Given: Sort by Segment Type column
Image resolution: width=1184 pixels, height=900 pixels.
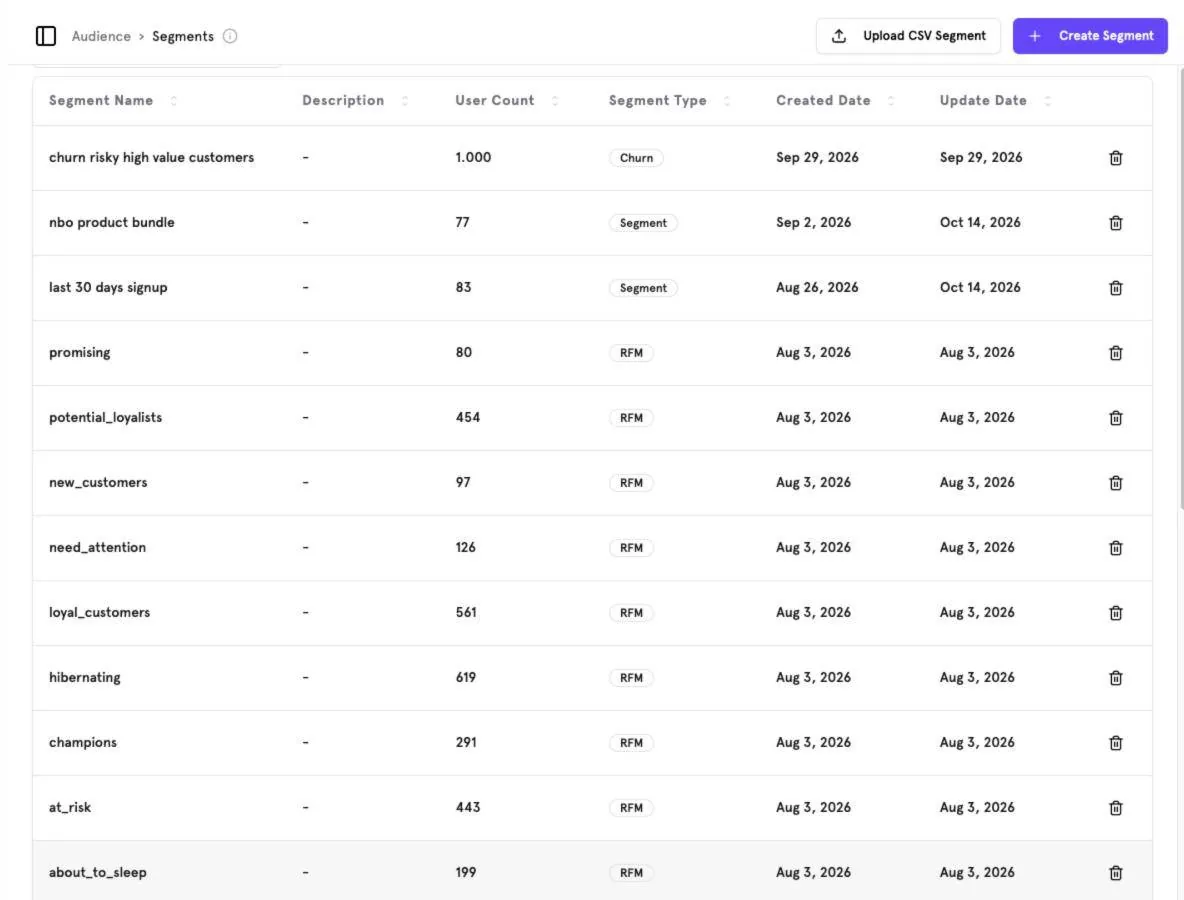Looking at the screenshot, I should tap(726, 100).
